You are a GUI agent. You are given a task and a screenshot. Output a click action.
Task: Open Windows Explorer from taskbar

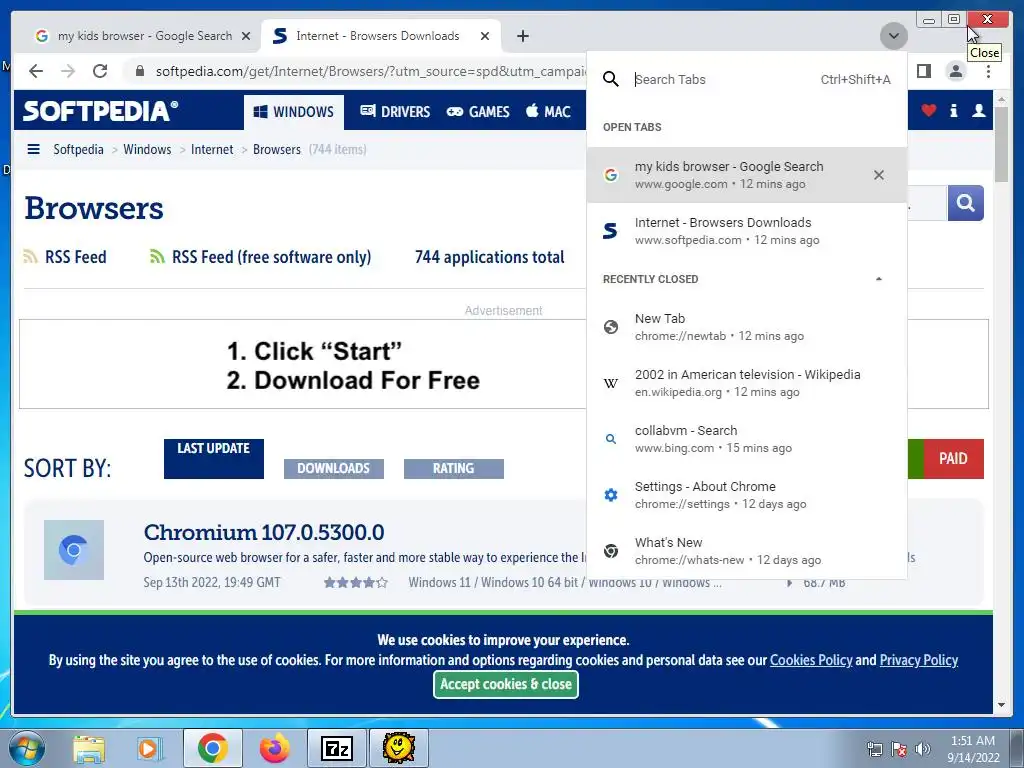tap(88, 748)
